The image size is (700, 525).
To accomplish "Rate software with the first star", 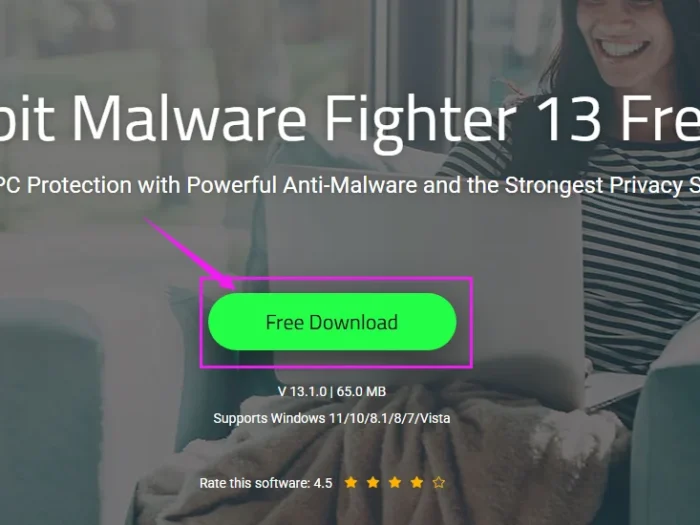I will click(x=351, y=483).
